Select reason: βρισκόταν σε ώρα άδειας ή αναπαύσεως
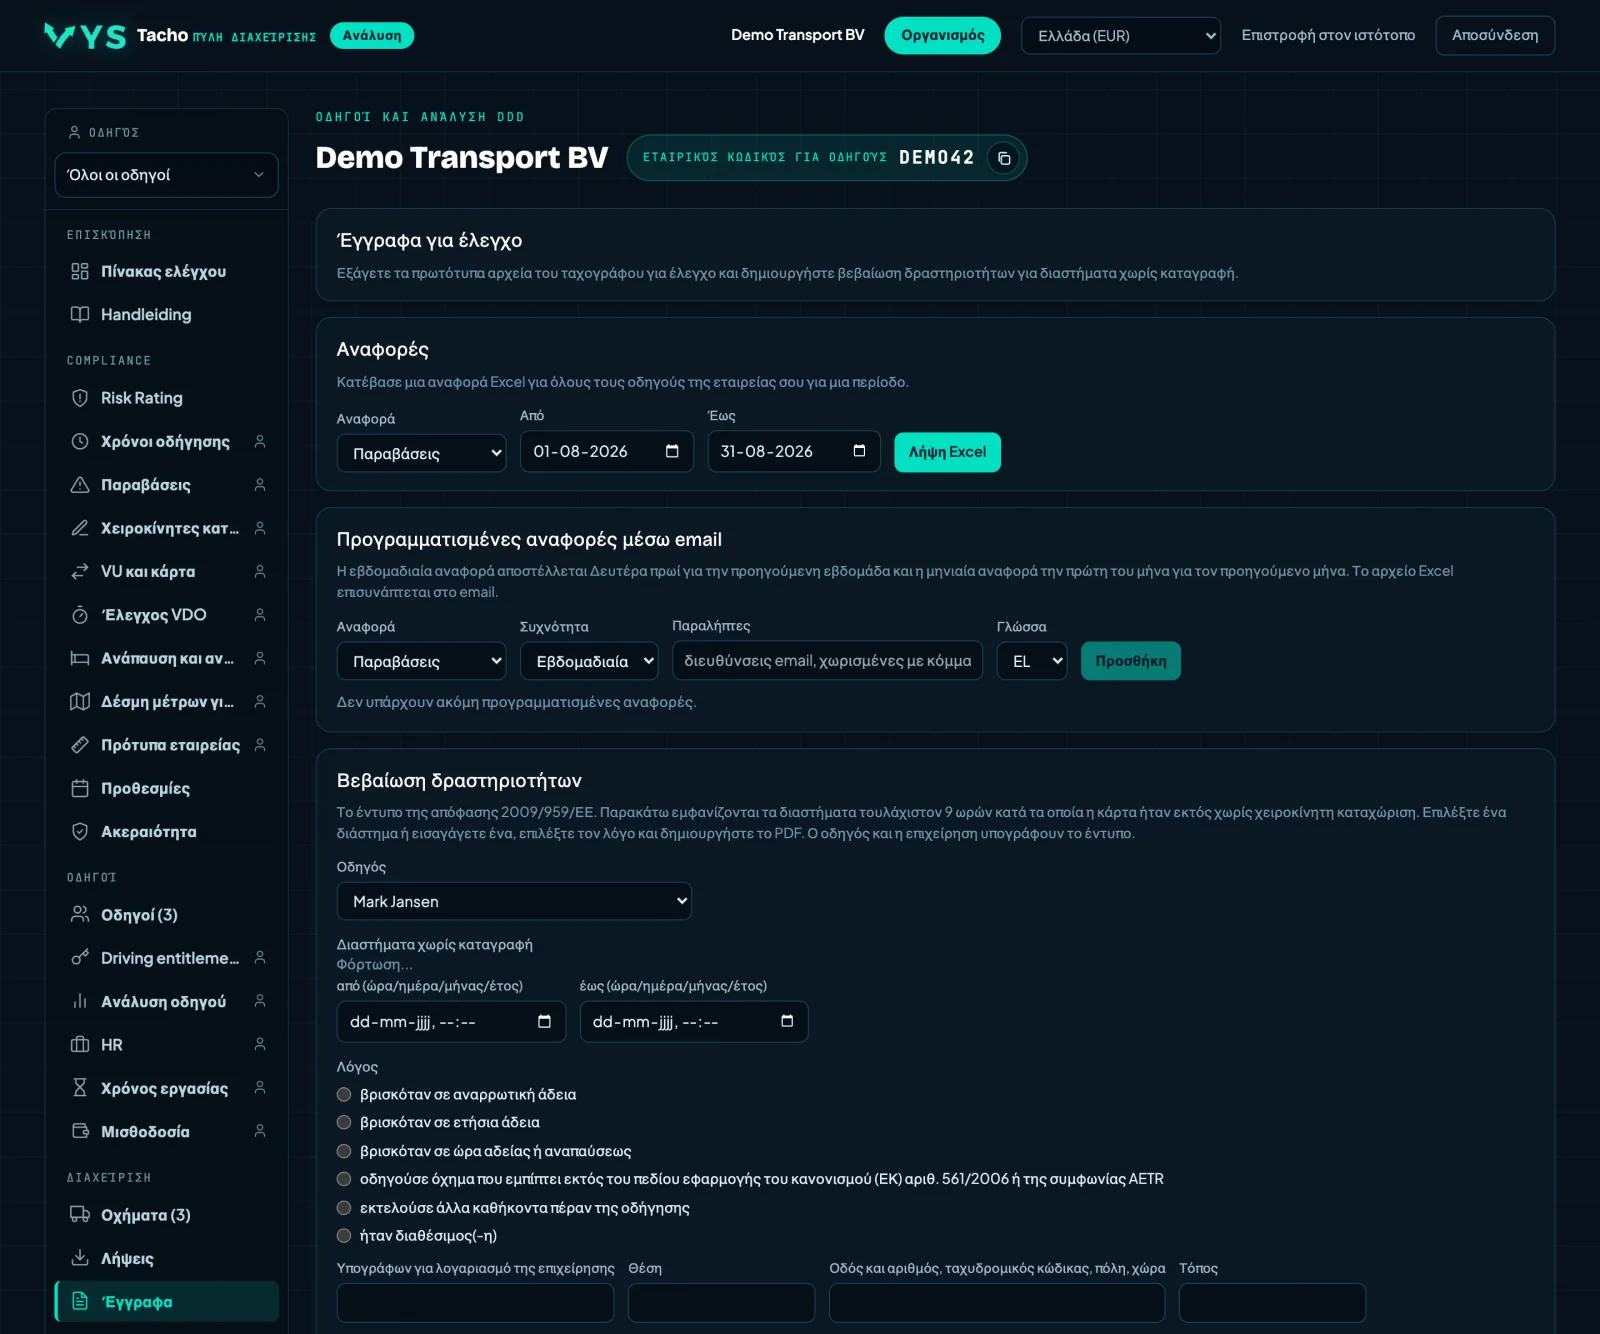Image resolution: width=1600 pixels, height=1334 pixels. (x=344, y=1151)
